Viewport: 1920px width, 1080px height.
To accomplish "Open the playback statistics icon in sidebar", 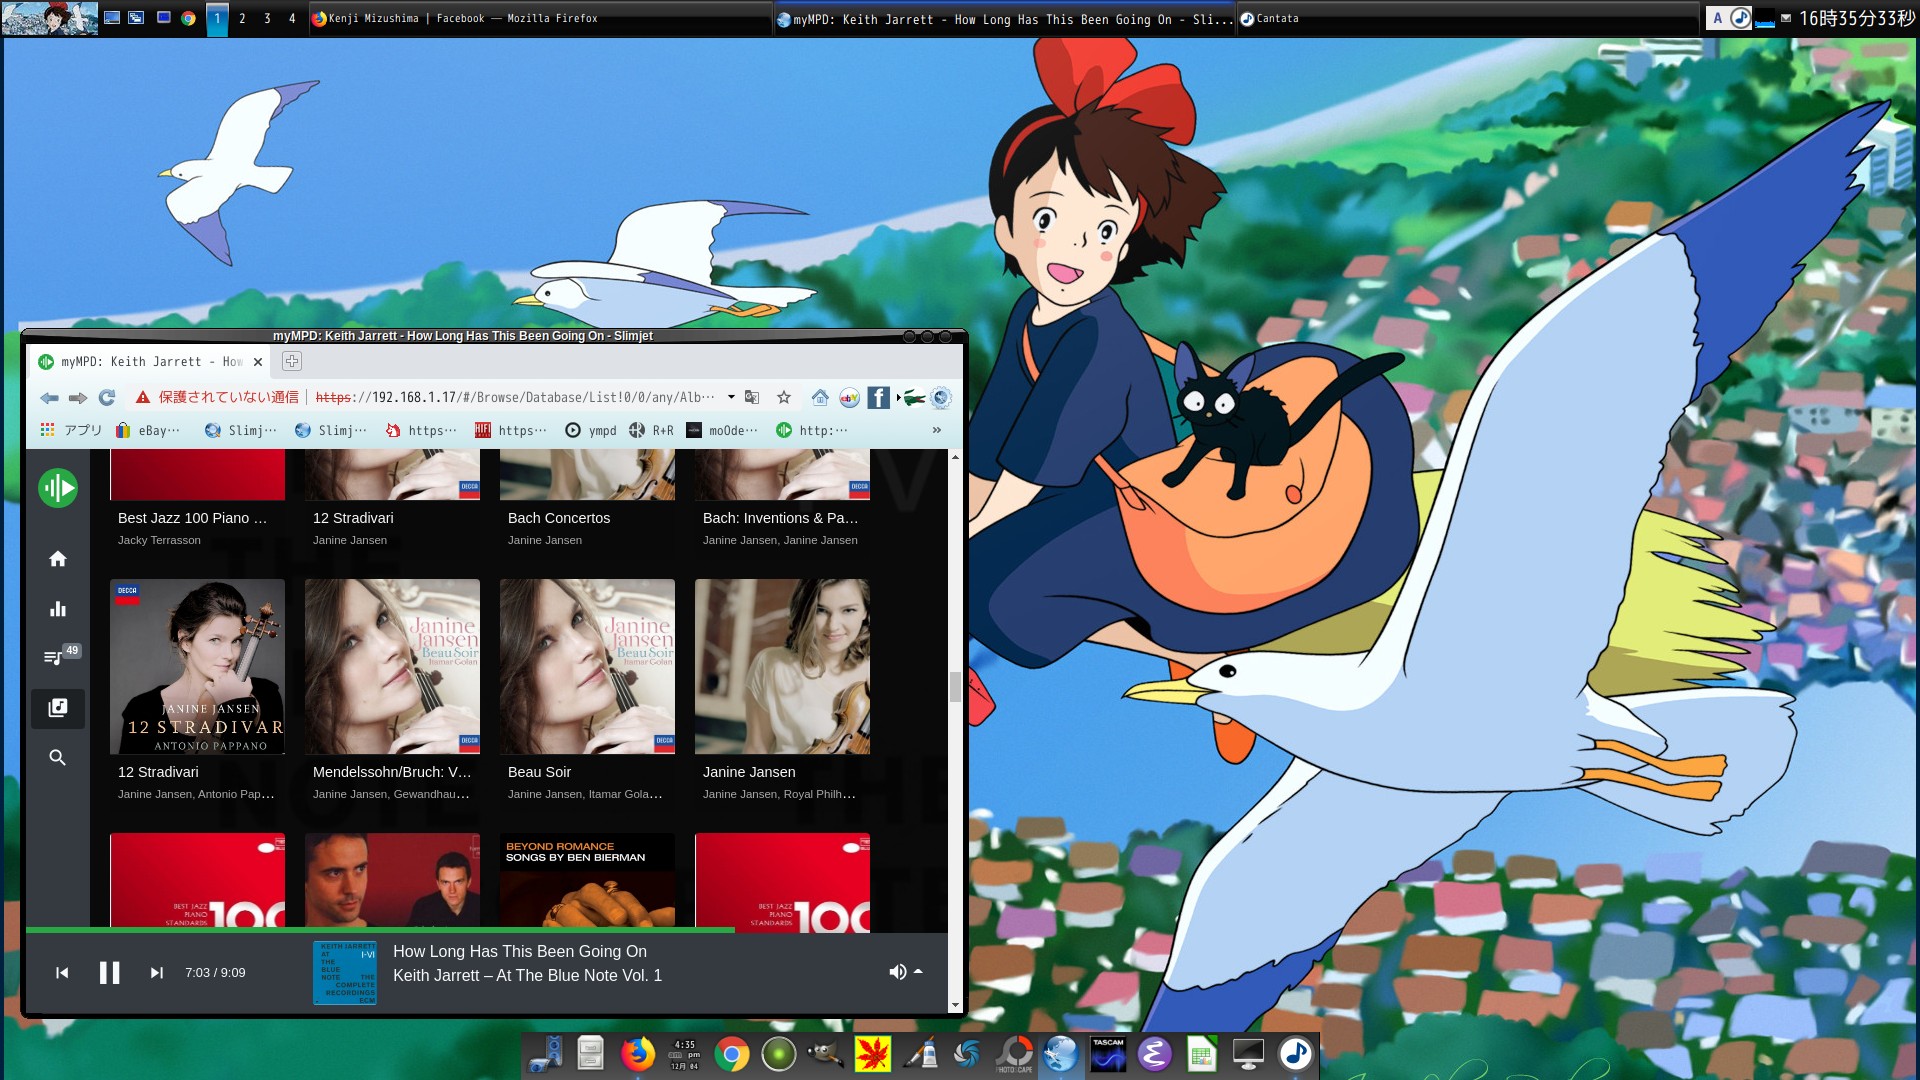I will click(x=58, y=609).
